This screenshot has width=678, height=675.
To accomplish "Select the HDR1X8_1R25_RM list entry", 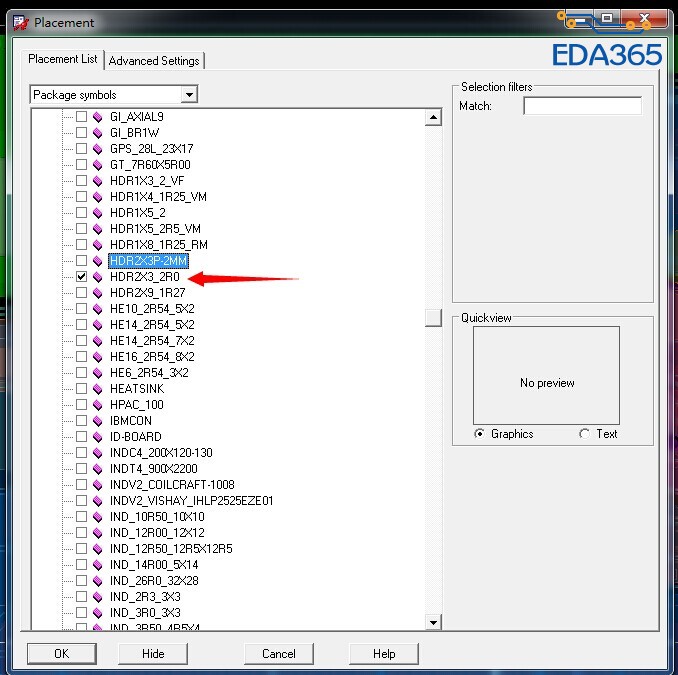I will click(x=159, y=245).
